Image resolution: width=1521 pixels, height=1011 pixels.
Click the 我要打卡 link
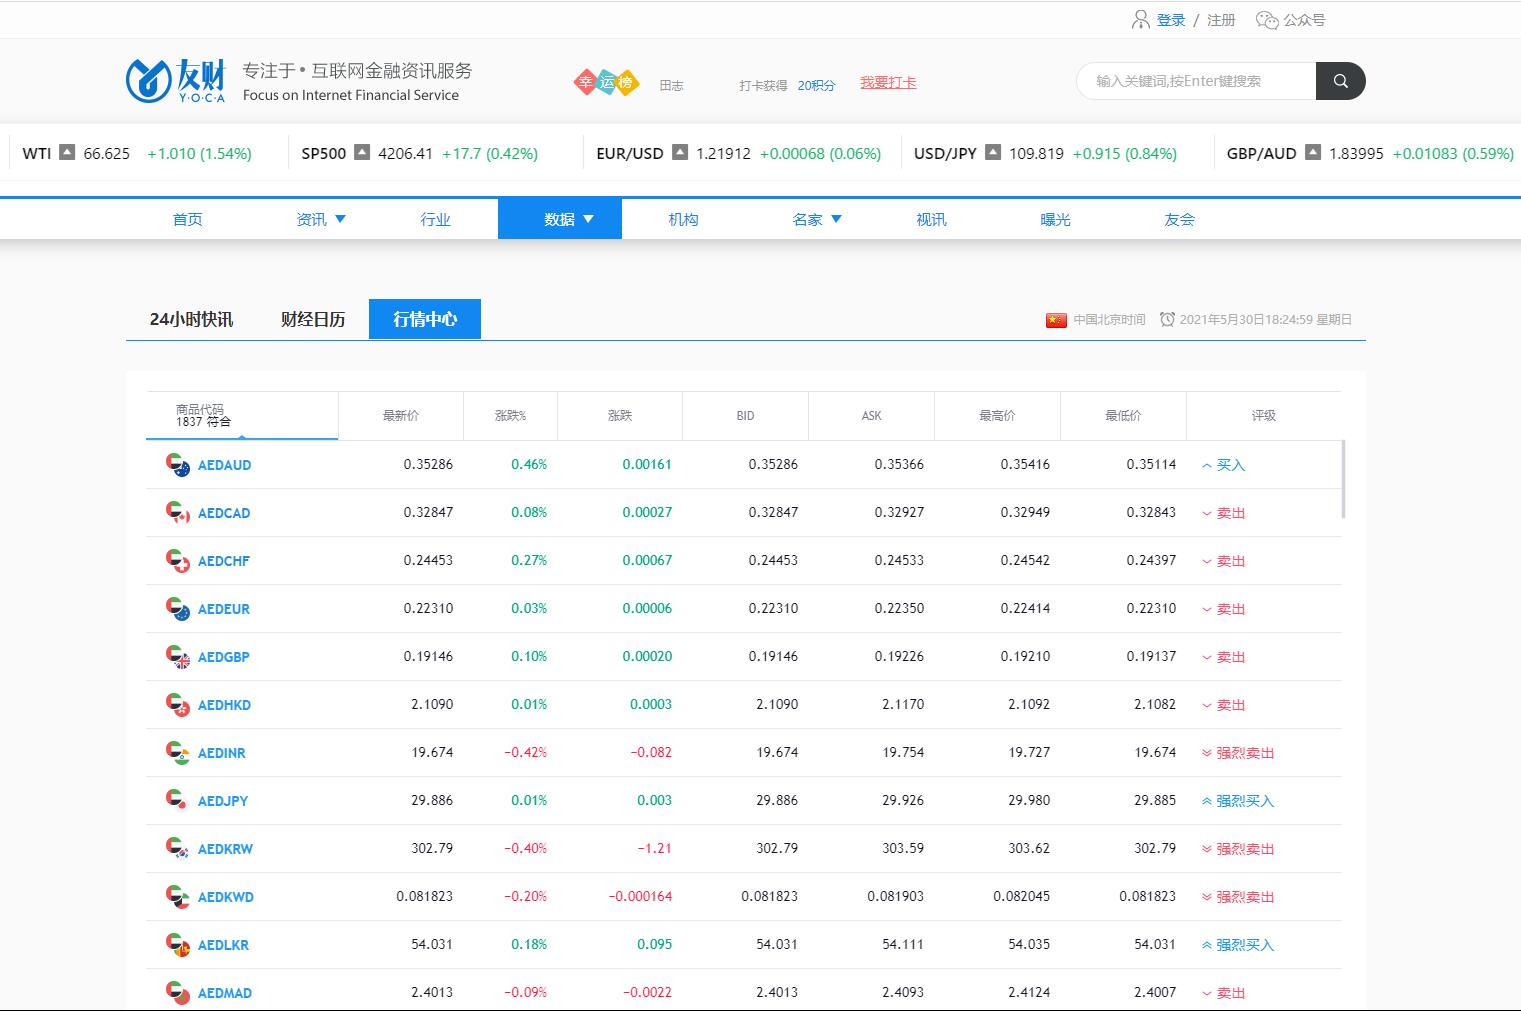(x=888, y=83)
